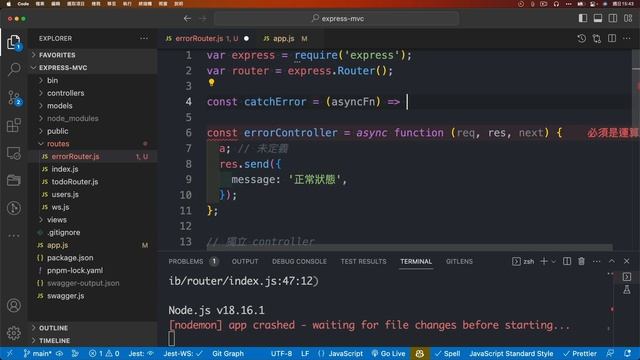Go back in navigation history
640x360 pixels.
[187, 18]
